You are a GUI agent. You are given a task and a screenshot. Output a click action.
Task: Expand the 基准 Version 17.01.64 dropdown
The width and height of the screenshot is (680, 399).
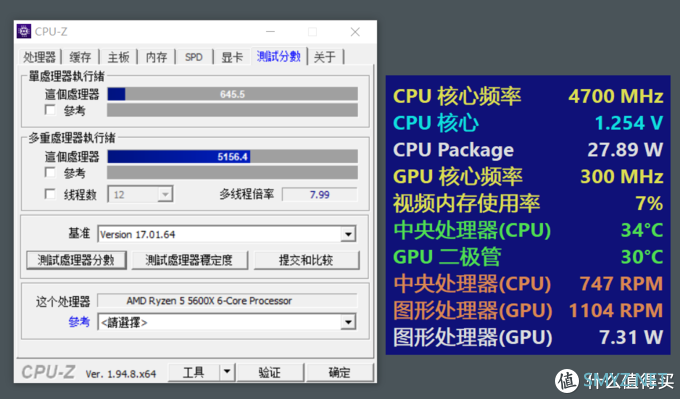tap(227, 234)
